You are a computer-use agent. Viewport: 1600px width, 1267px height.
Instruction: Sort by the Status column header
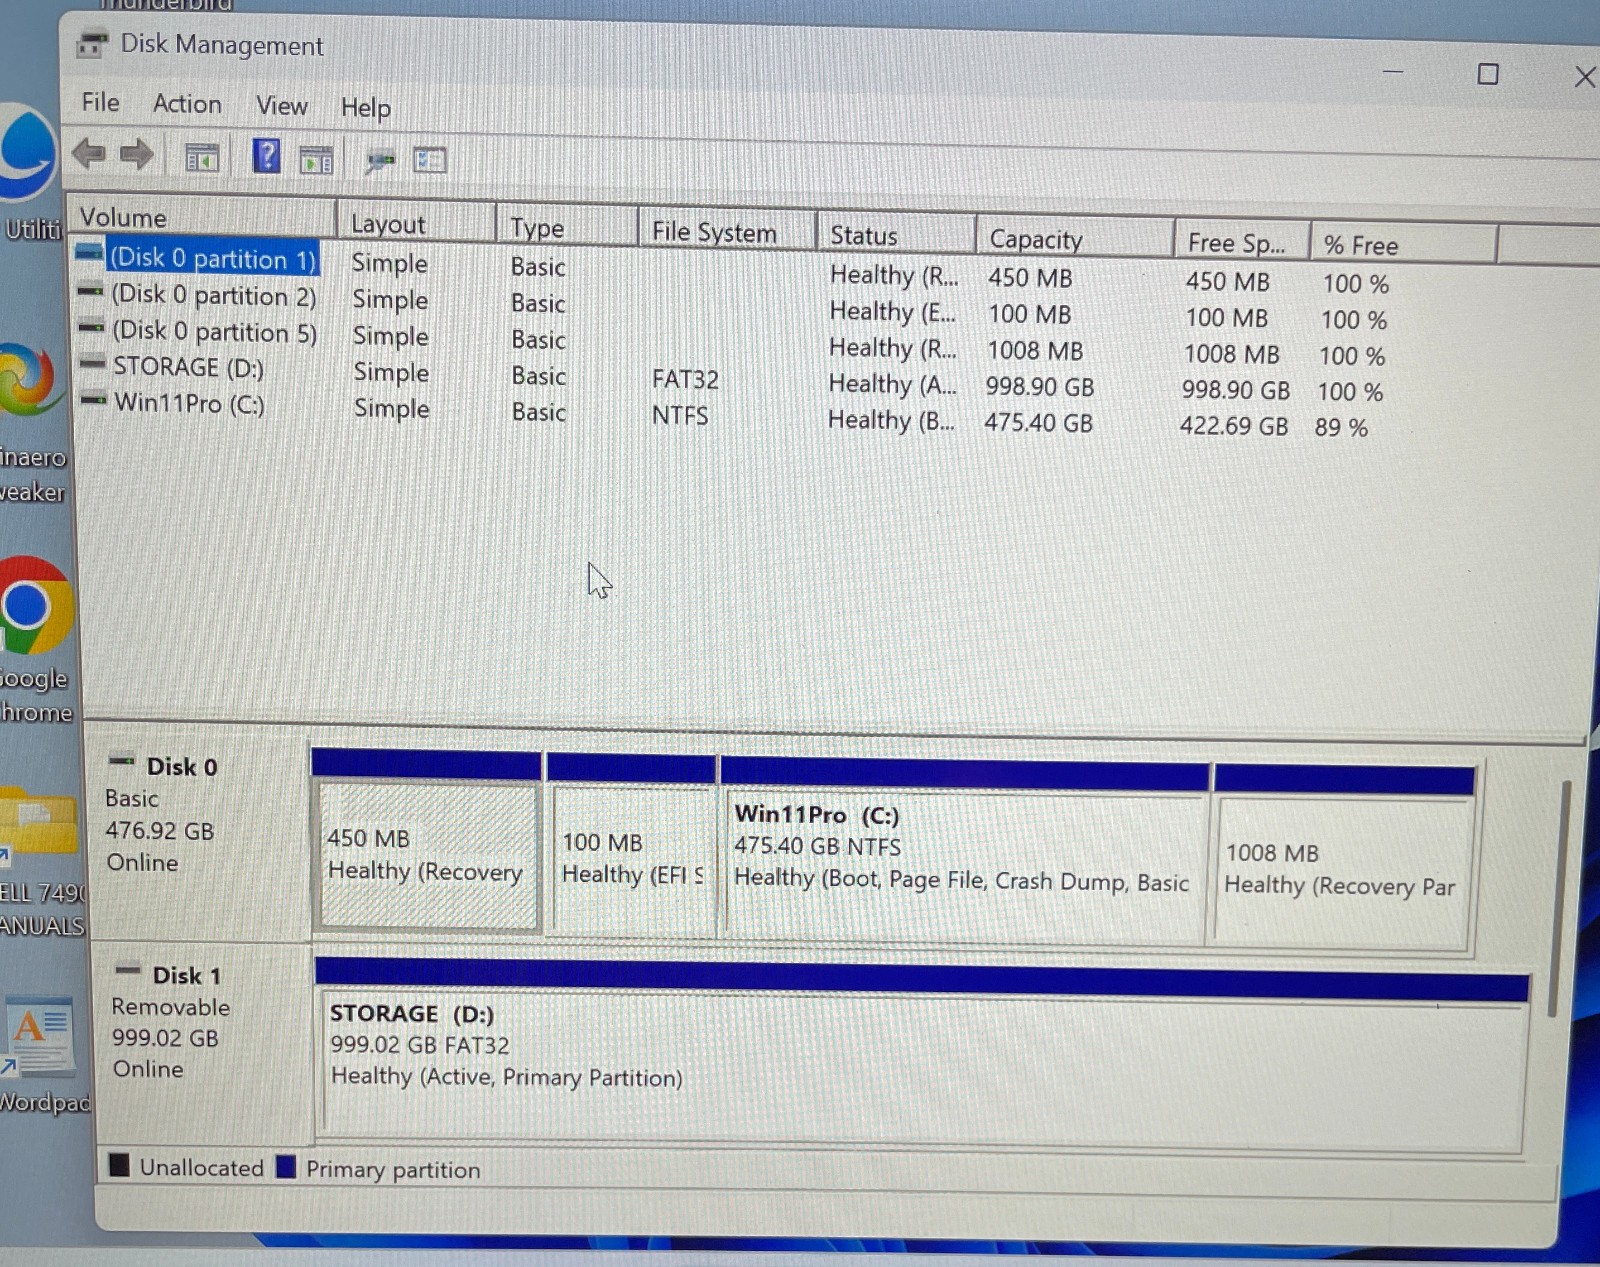pos(896,236)
